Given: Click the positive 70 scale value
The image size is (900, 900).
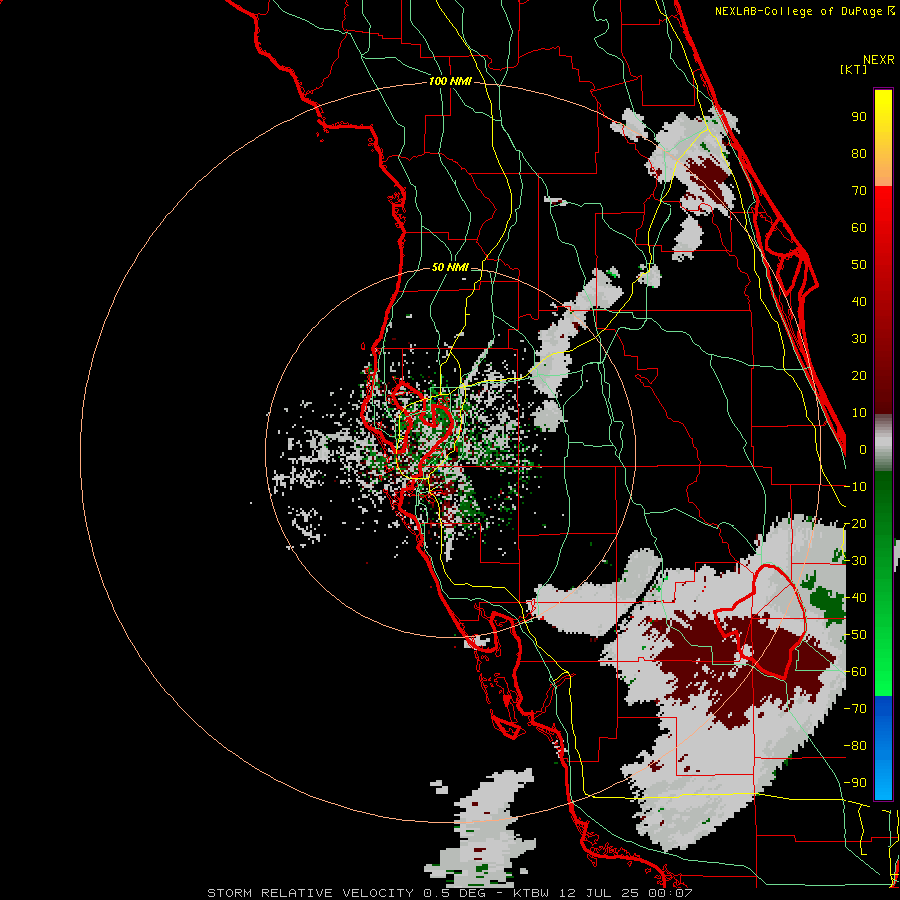Looking at the screenshot, I should pyautogui.click(x=859, y=191).
